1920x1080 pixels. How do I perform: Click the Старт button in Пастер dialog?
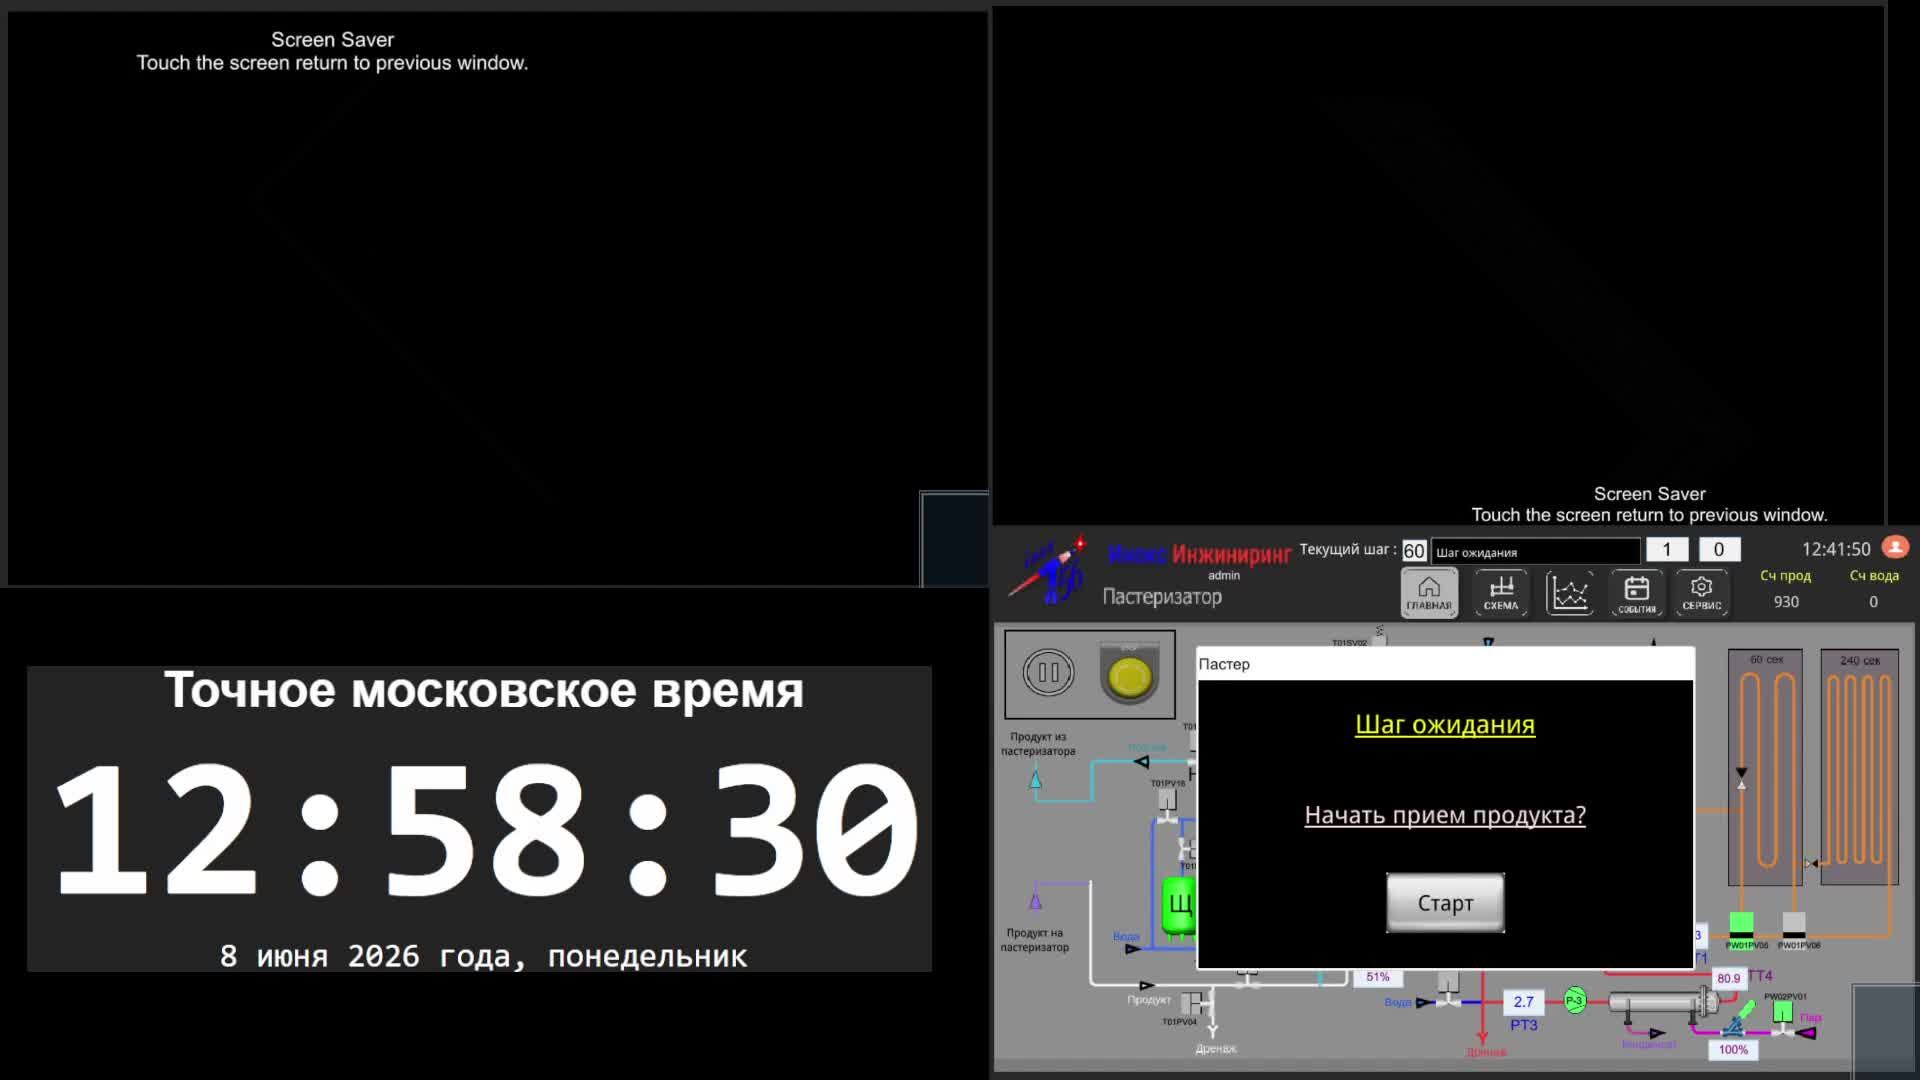click(1445, 903)
